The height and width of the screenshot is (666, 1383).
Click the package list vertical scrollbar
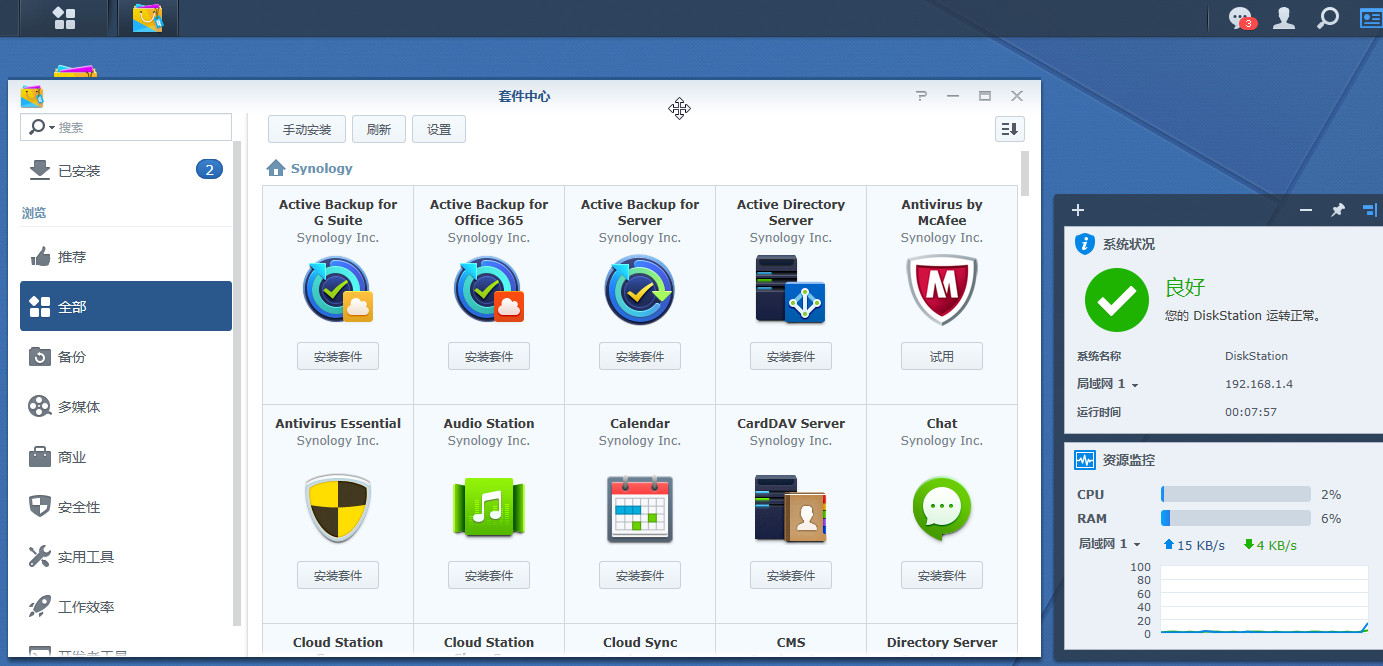pos(1025,174)
